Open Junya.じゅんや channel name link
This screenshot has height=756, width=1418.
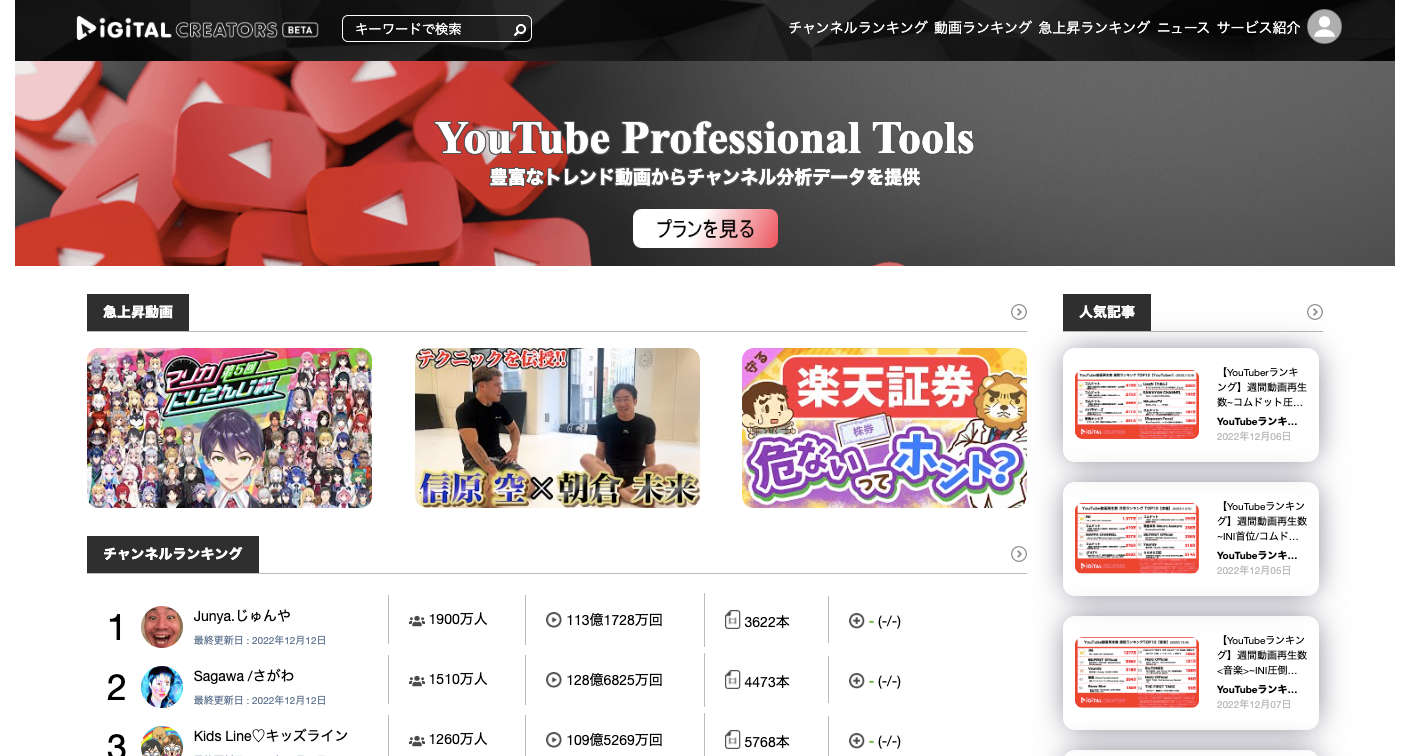[x=242, y=616]
